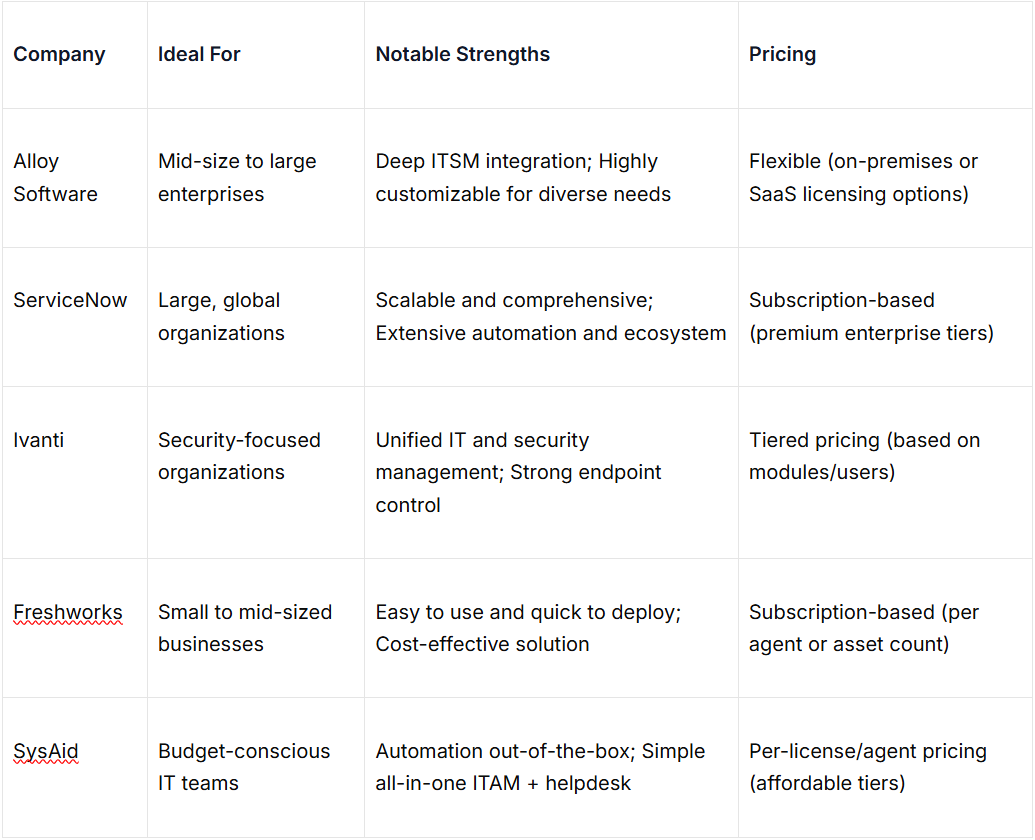This screenshot has width=1035, height=840.
Task: Select the "Security-focused organizations" cell
Action: coord(239,456)
